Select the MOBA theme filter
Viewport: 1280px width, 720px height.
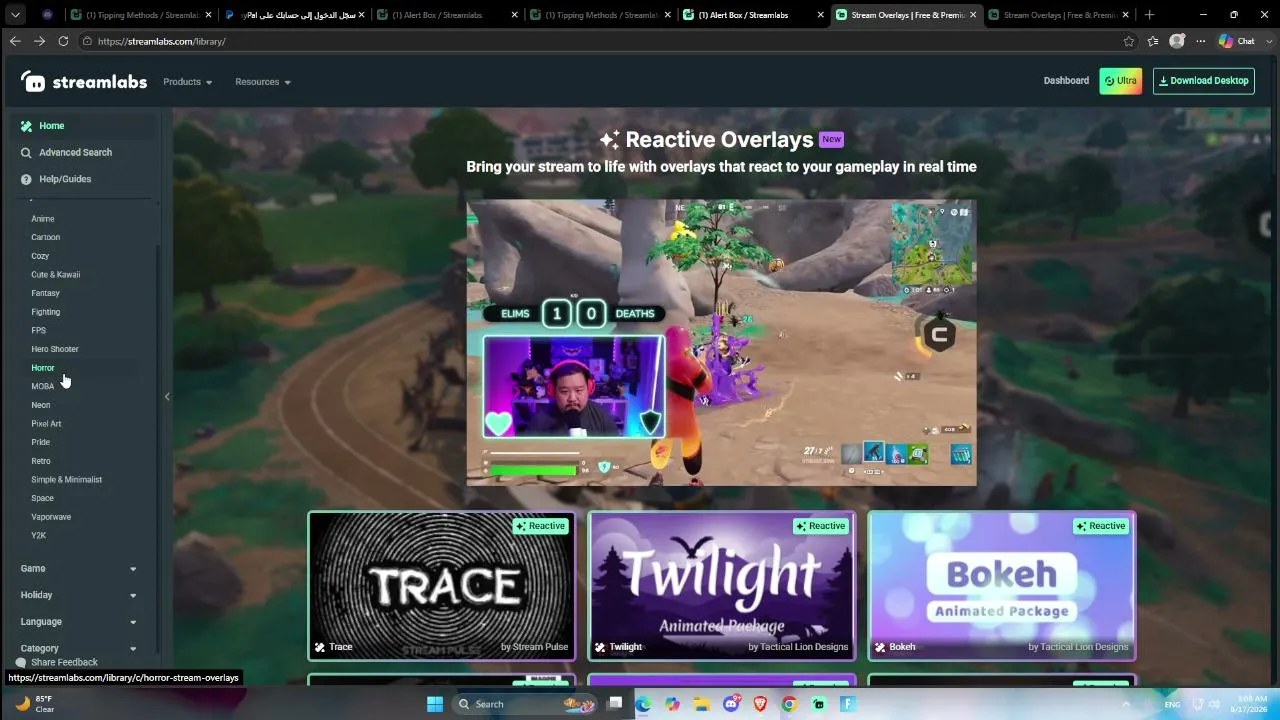click(42, 387)
